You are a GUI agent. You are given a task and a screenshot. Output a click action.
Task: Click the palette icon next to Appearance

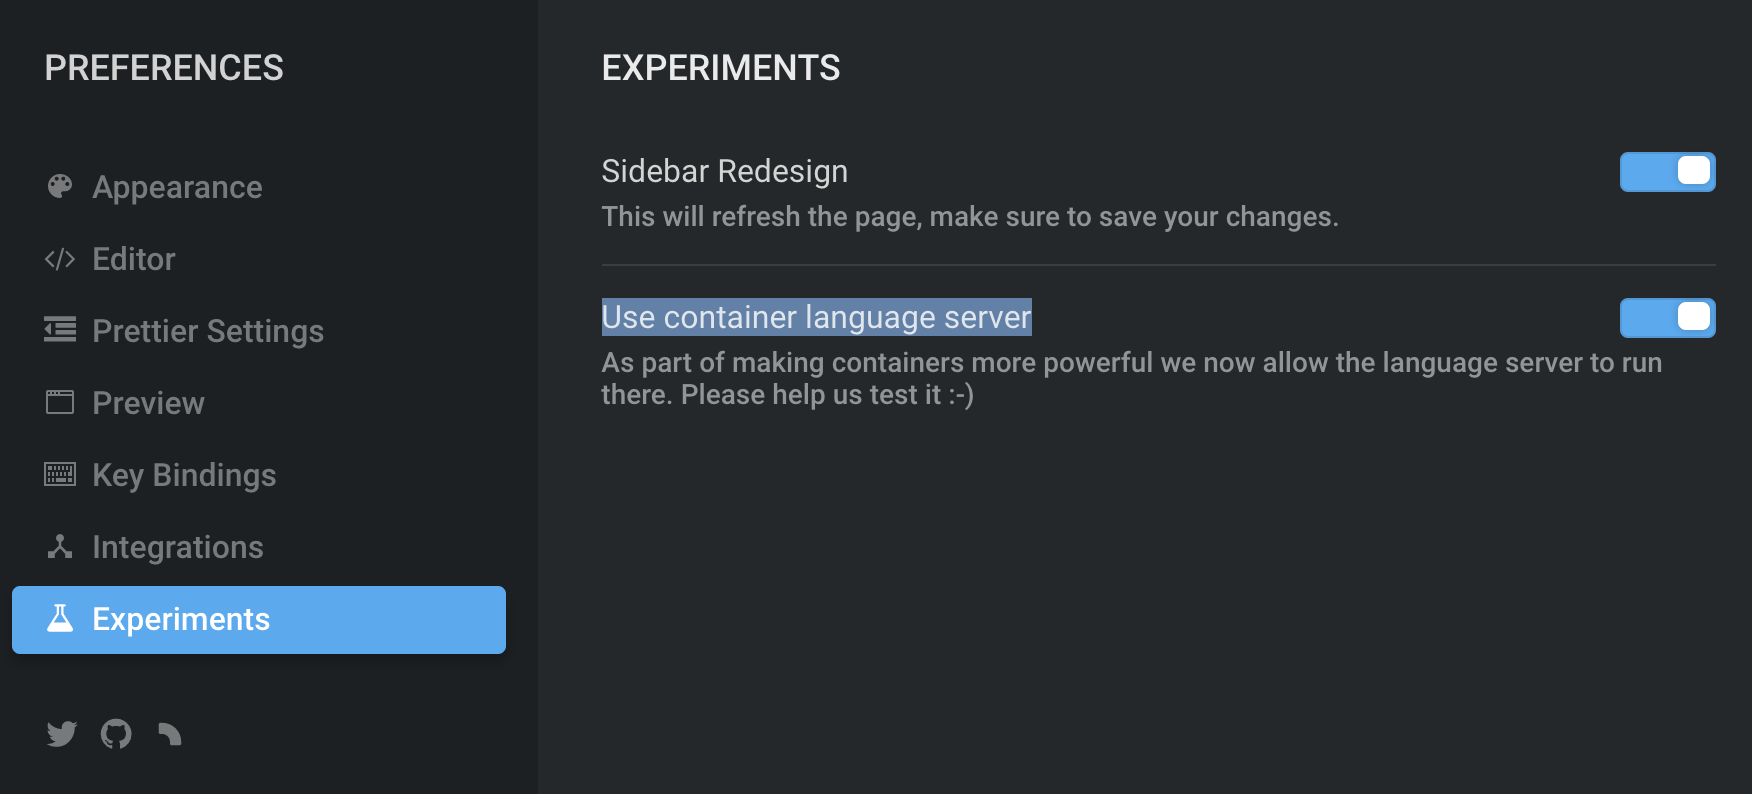tap(60, 186)
